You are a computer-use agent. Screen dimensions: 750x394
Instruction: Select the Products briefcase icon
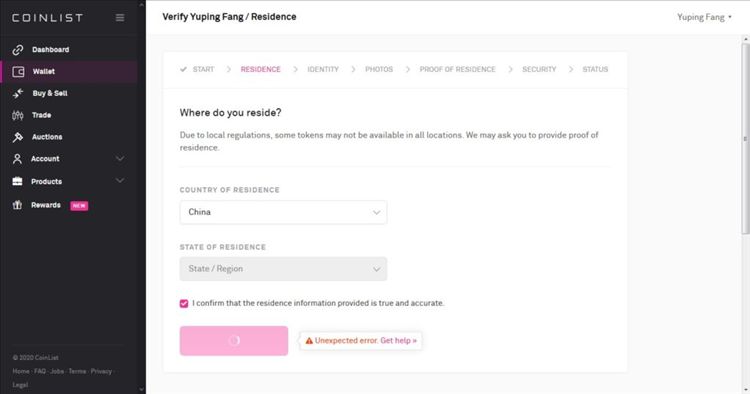click(17, 181)
